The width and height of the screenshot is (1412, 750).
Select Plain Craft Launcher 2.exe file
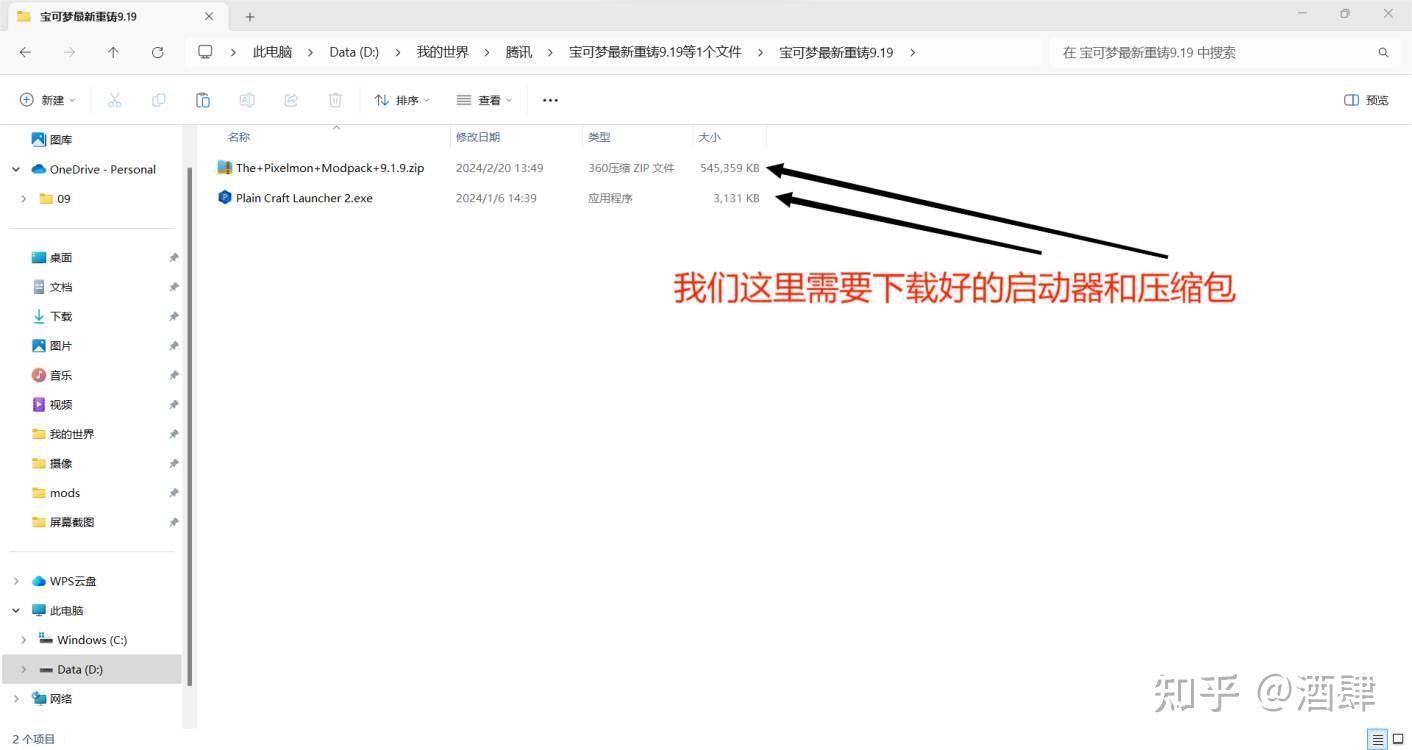click(x=304, y=198)
